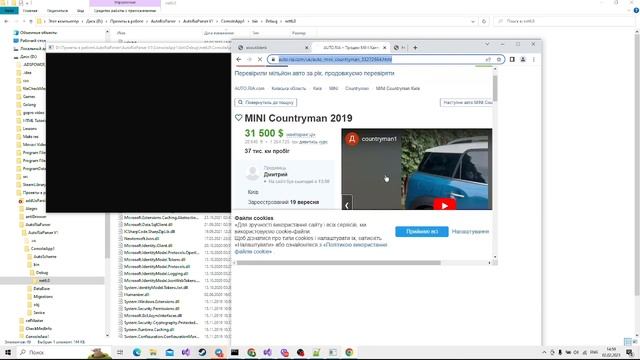Expand the Explorer address bar history dropdown
This screenshot has height=360, width=640.
tap(473, 21)
